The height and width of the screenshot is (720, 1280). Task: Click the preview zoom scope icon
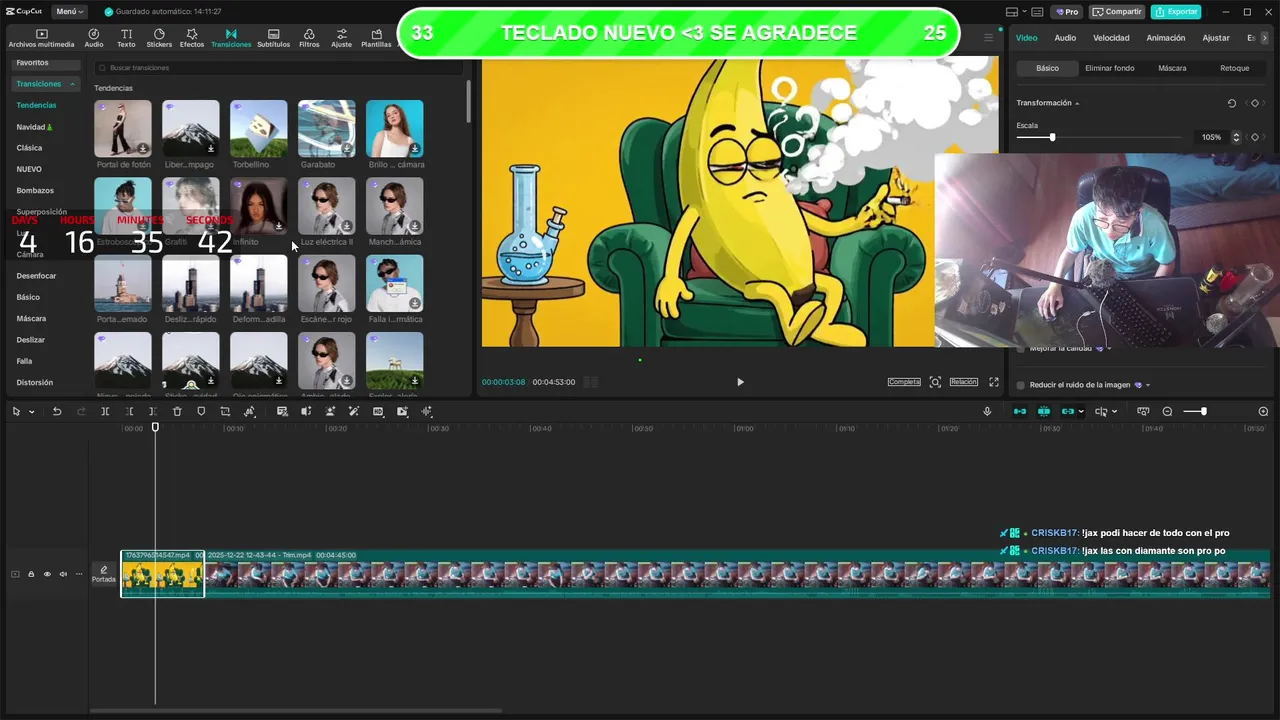tap(935, 382)
